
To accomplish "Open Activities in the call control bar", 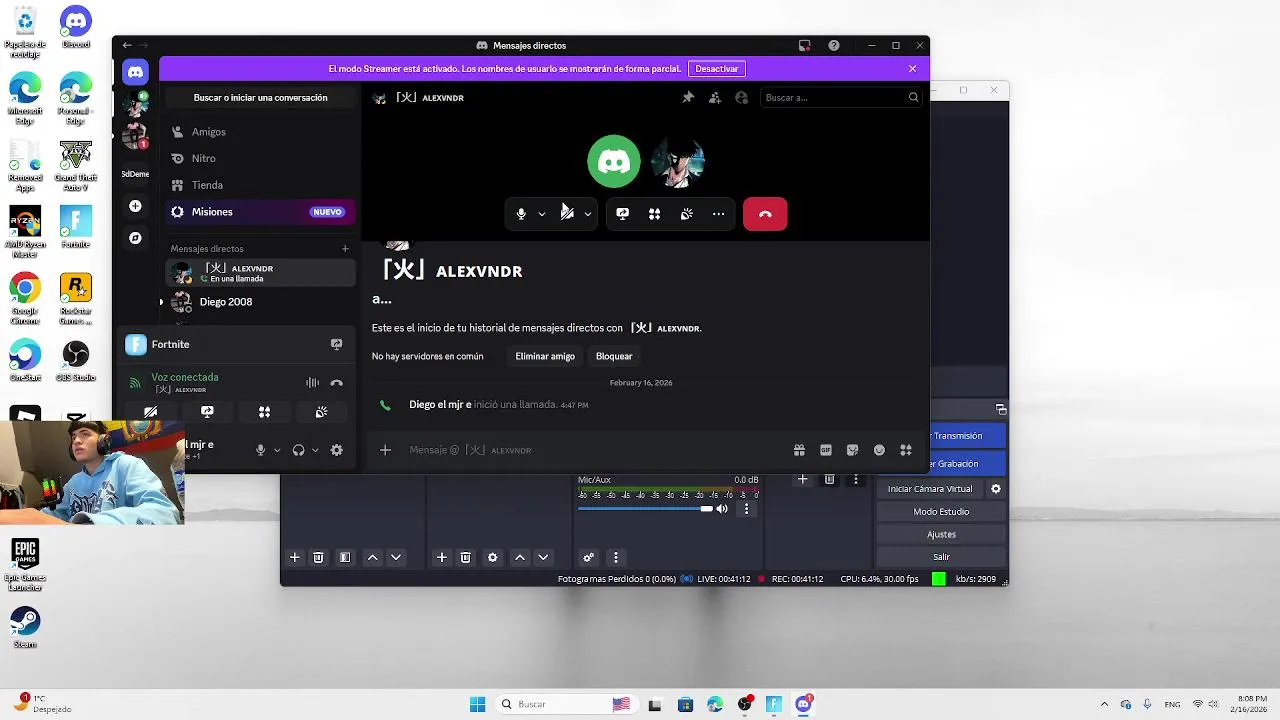I will coord(654,214).
